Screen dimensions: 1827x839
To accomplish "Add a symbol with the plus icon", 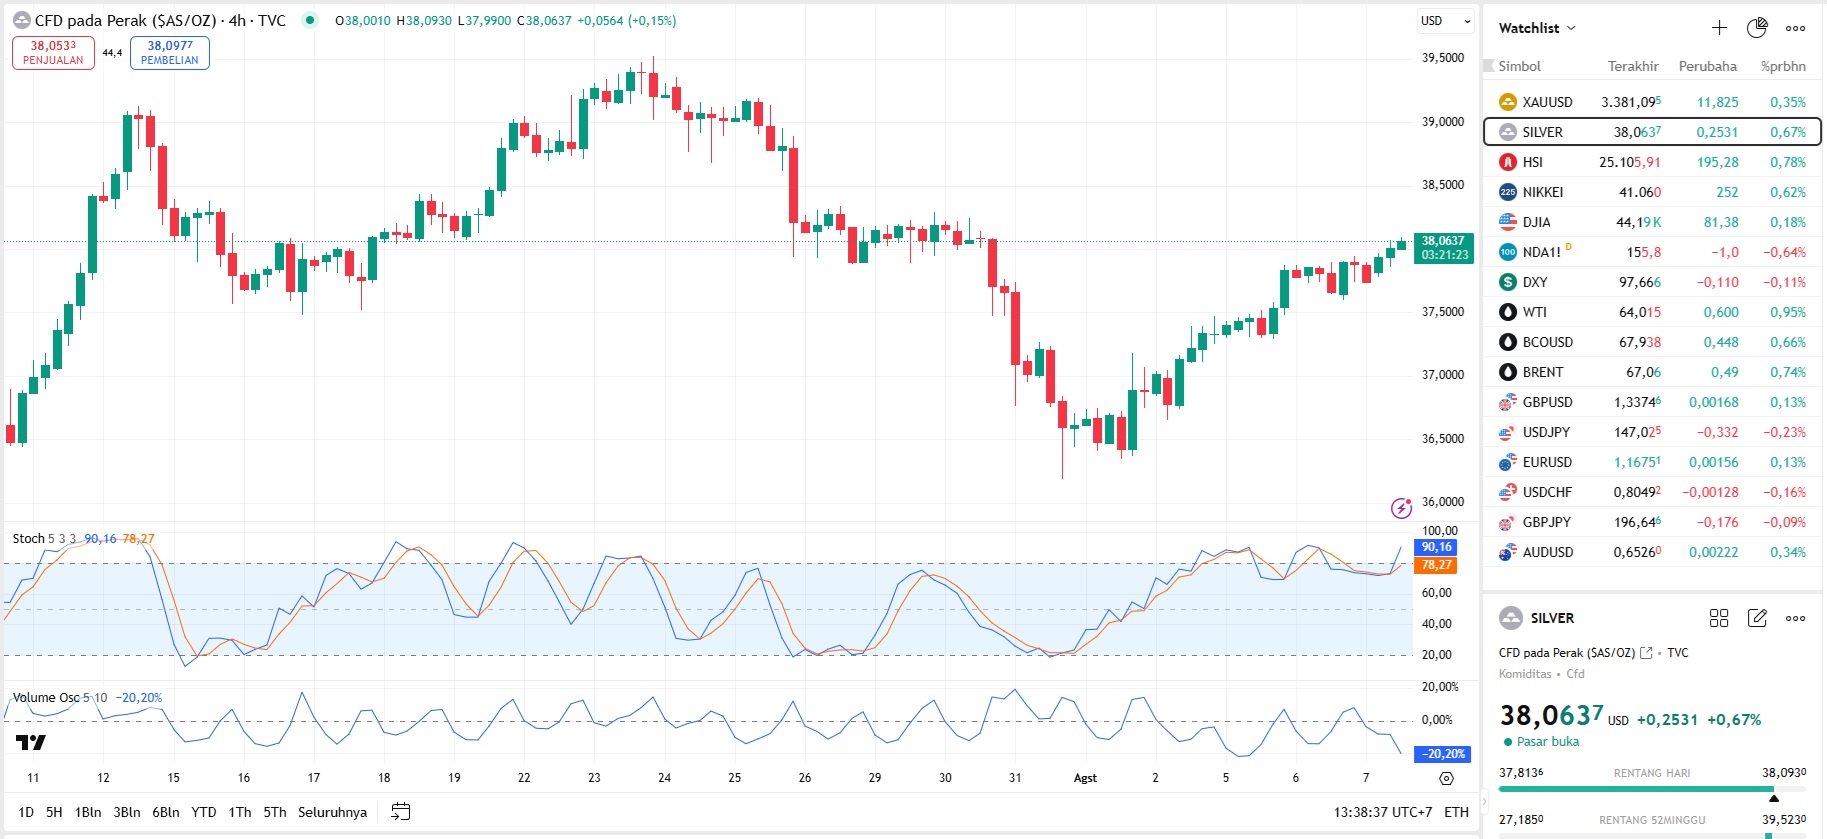I will pos(1719,28).
